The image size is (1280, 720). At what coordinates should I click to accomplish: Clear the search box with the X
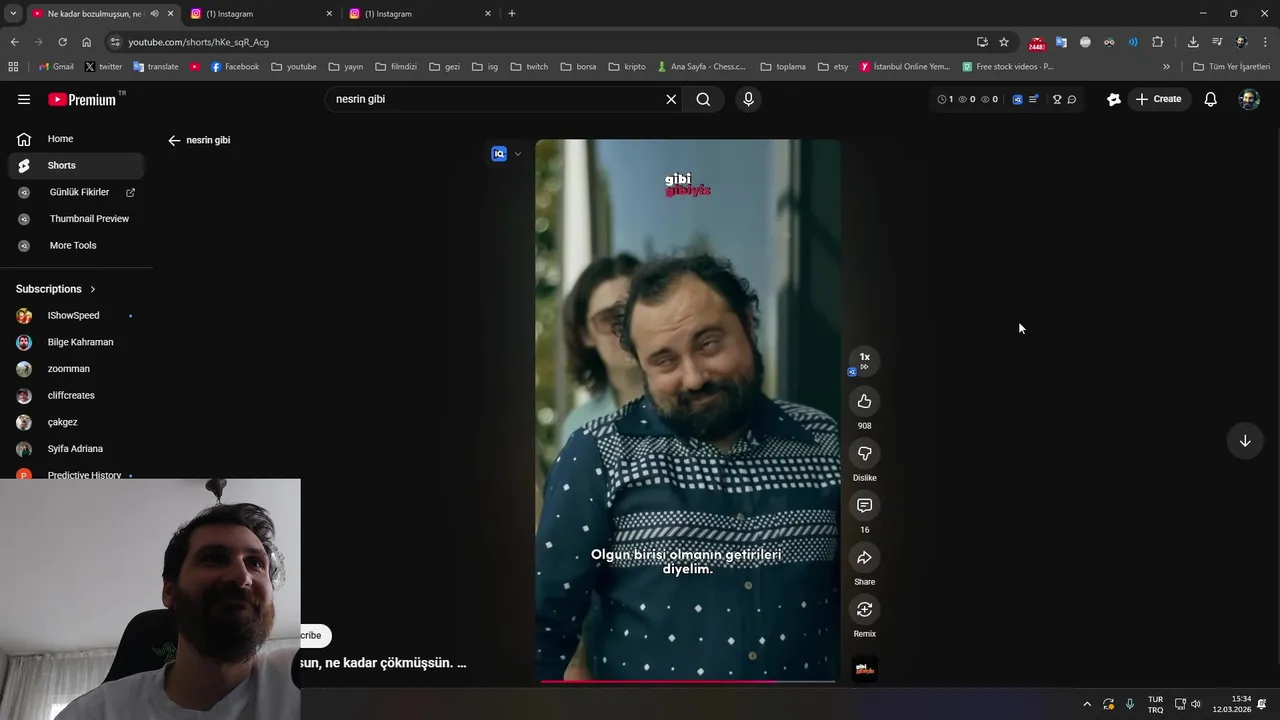click(671, 99)
